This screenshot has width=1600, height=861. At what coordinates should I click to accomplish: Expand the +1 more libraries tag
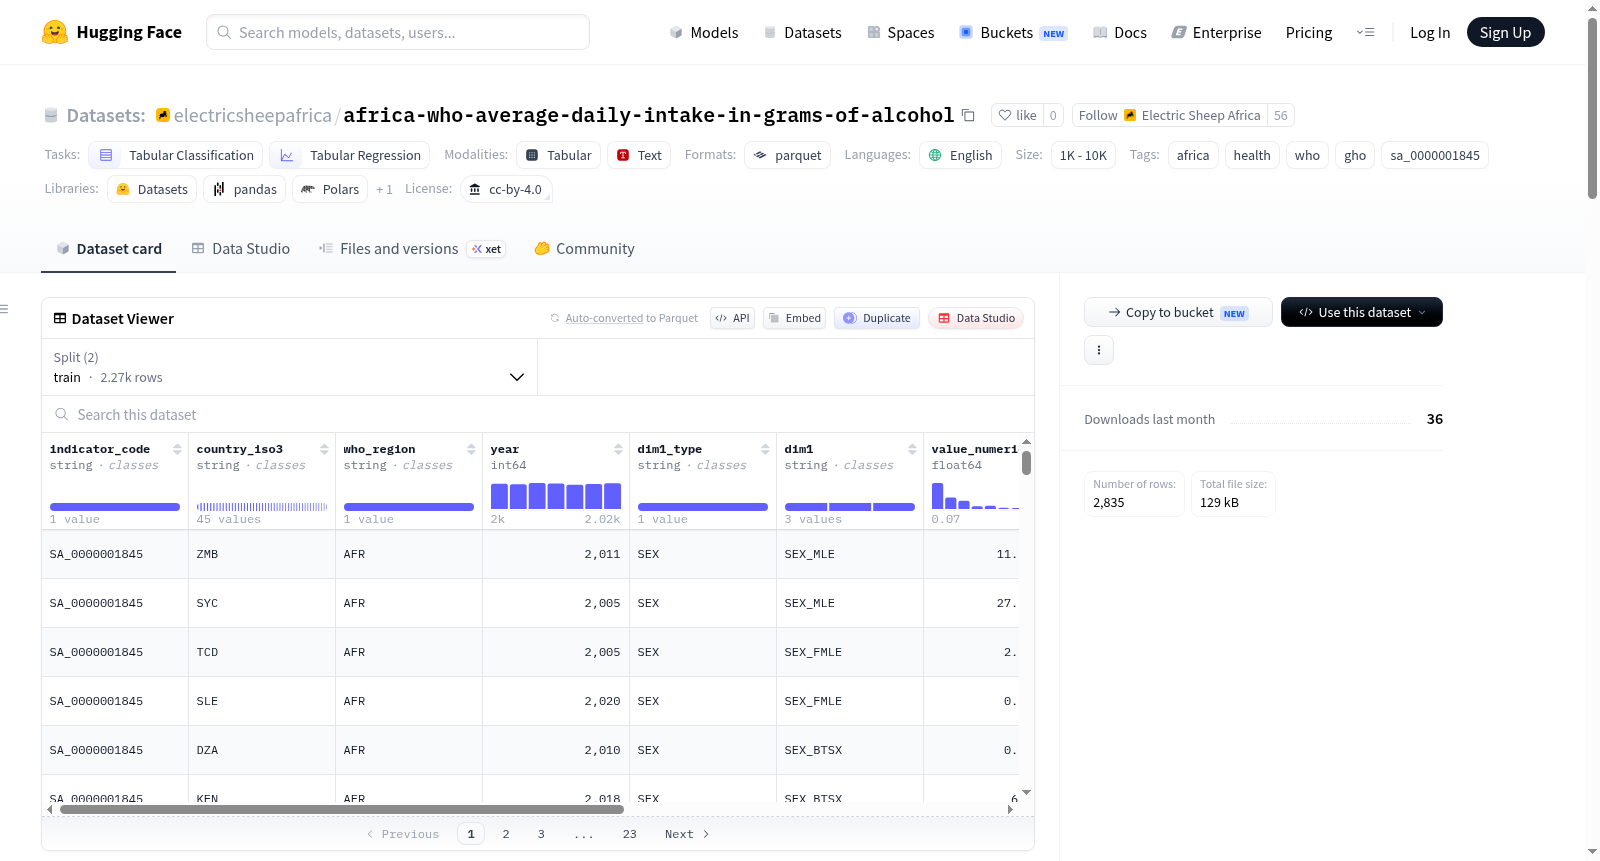384,189
